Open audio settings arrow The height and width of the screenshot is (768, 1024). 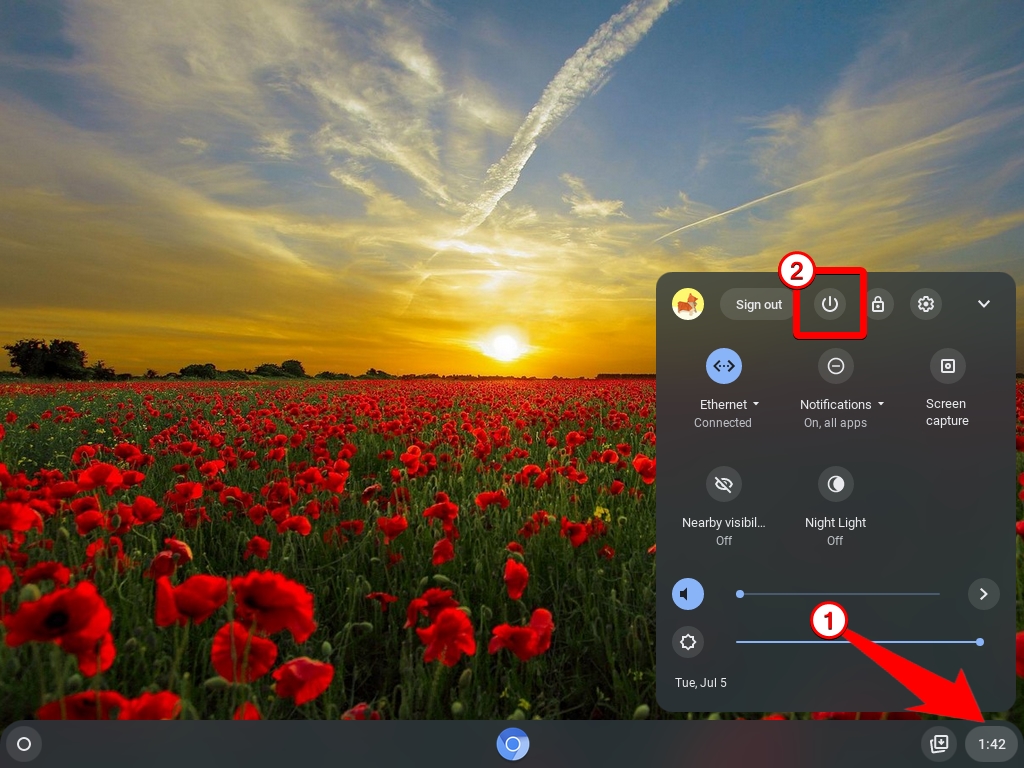(x=983, y=594)
